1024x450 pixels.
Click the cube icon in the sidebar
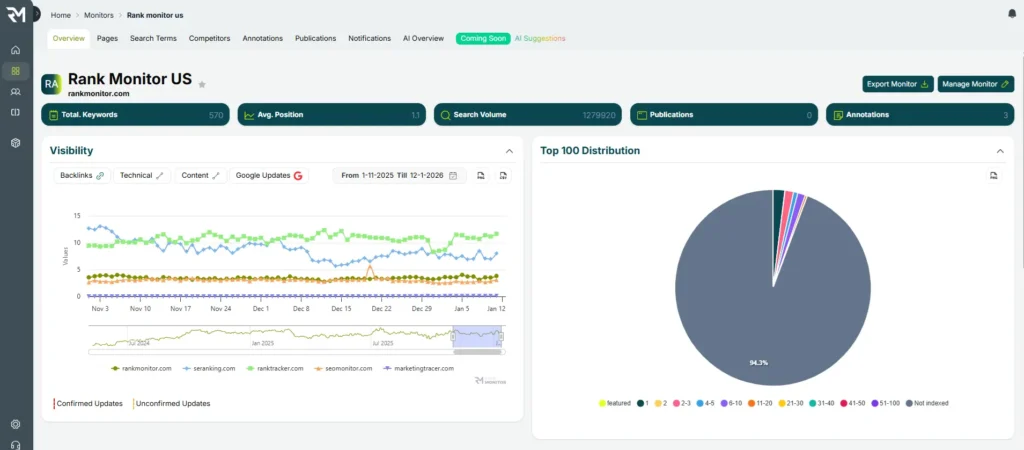point(15,143)
